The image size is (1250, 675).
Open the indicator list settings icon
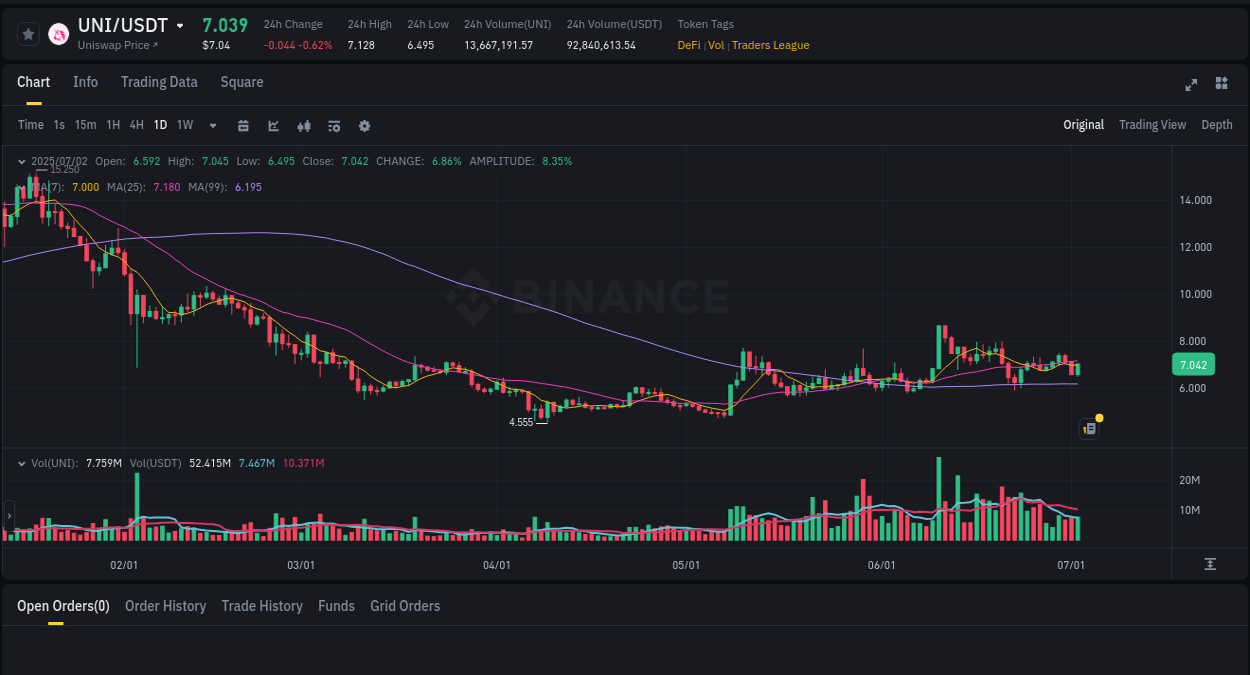tap(334, 125)
